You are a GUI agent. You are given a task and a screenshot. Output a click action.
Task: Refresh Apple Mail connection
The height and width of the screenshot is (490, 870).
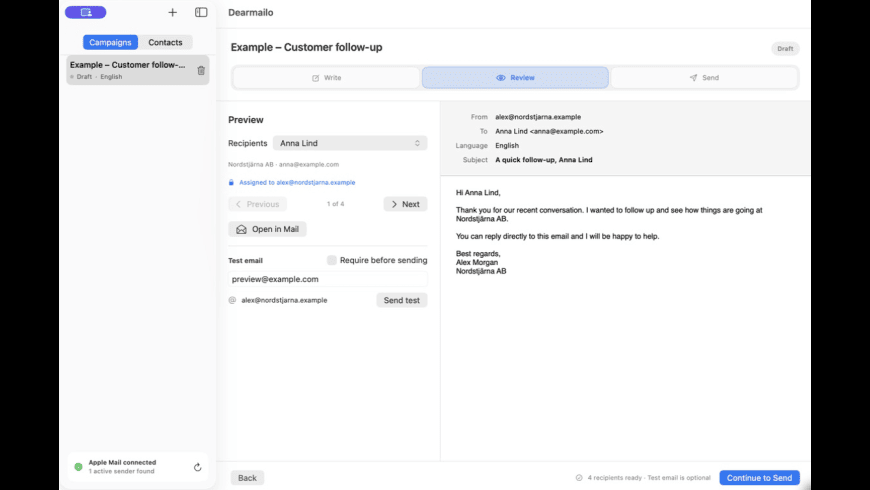point(198,467)
